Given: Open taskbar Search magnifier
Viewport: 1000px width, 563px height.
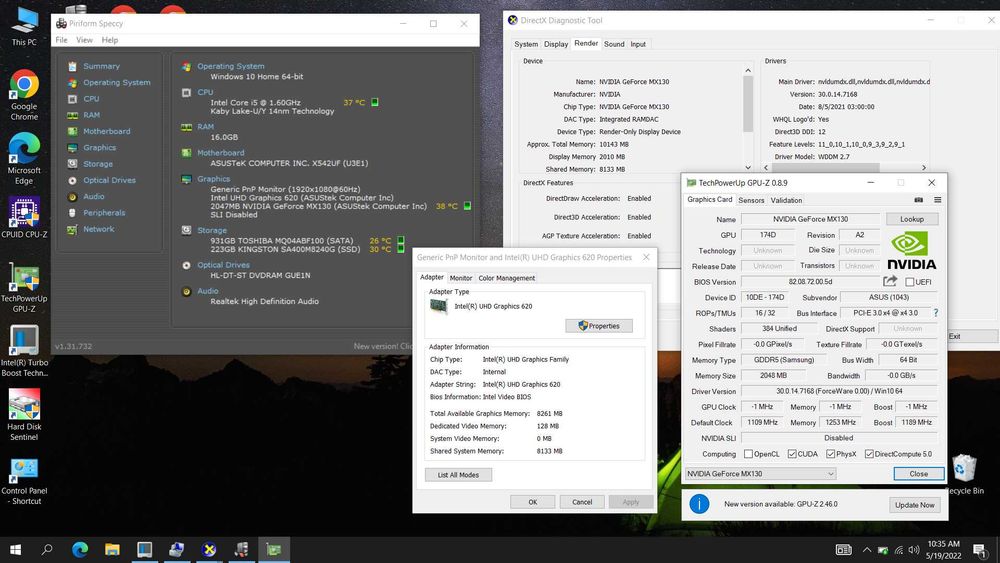Looking at the screenshot, I should (47, 549).
